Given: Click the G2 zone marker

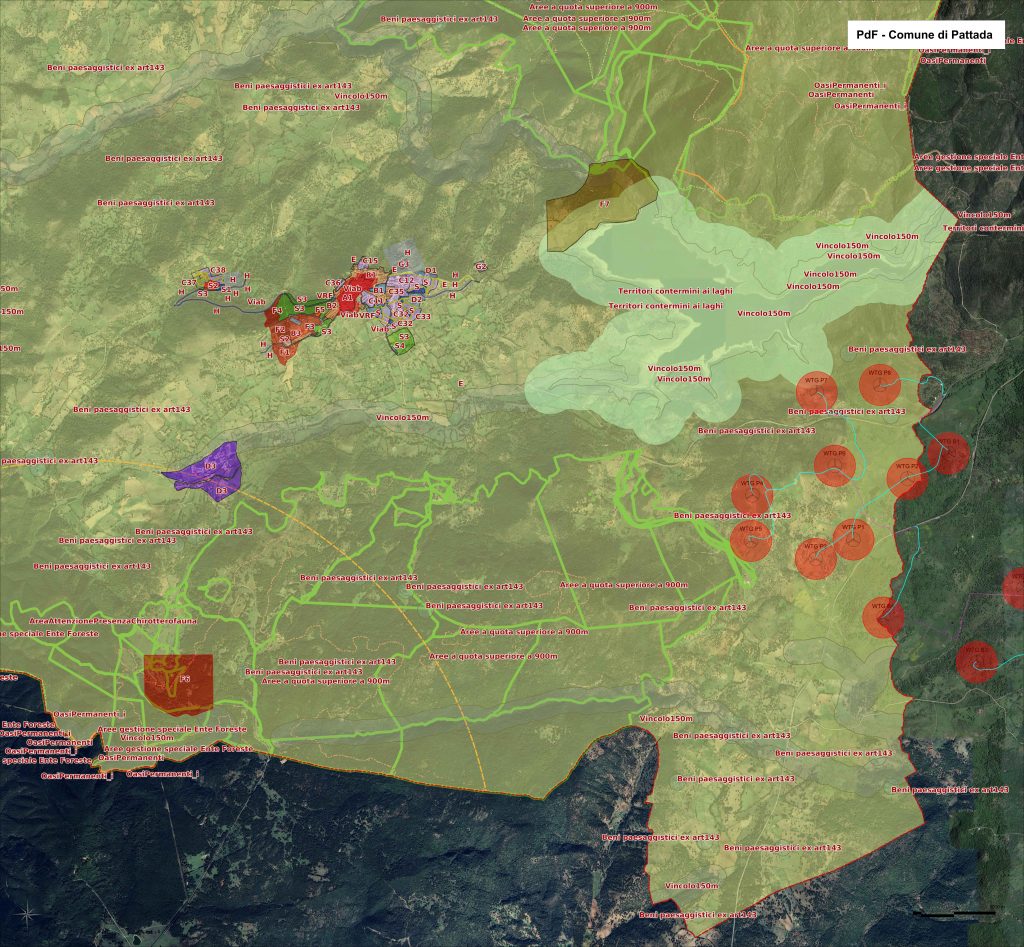Looking at the screenshot, I should click(481, 267).
